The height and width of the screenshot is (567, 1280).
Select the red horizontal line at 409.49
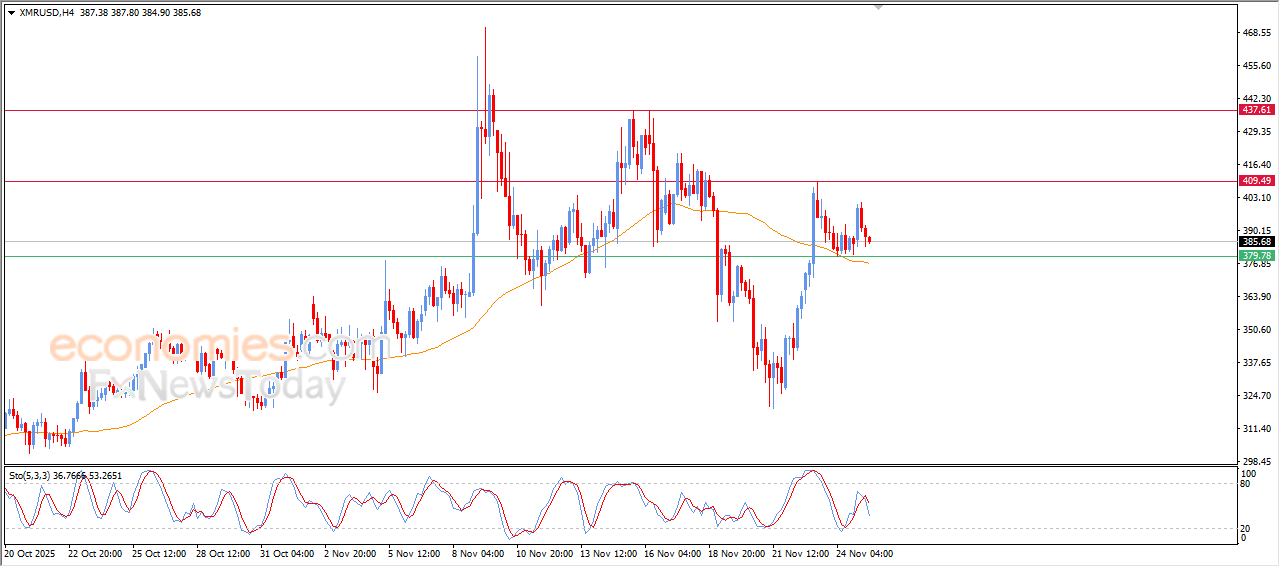(x=300, y=181)
